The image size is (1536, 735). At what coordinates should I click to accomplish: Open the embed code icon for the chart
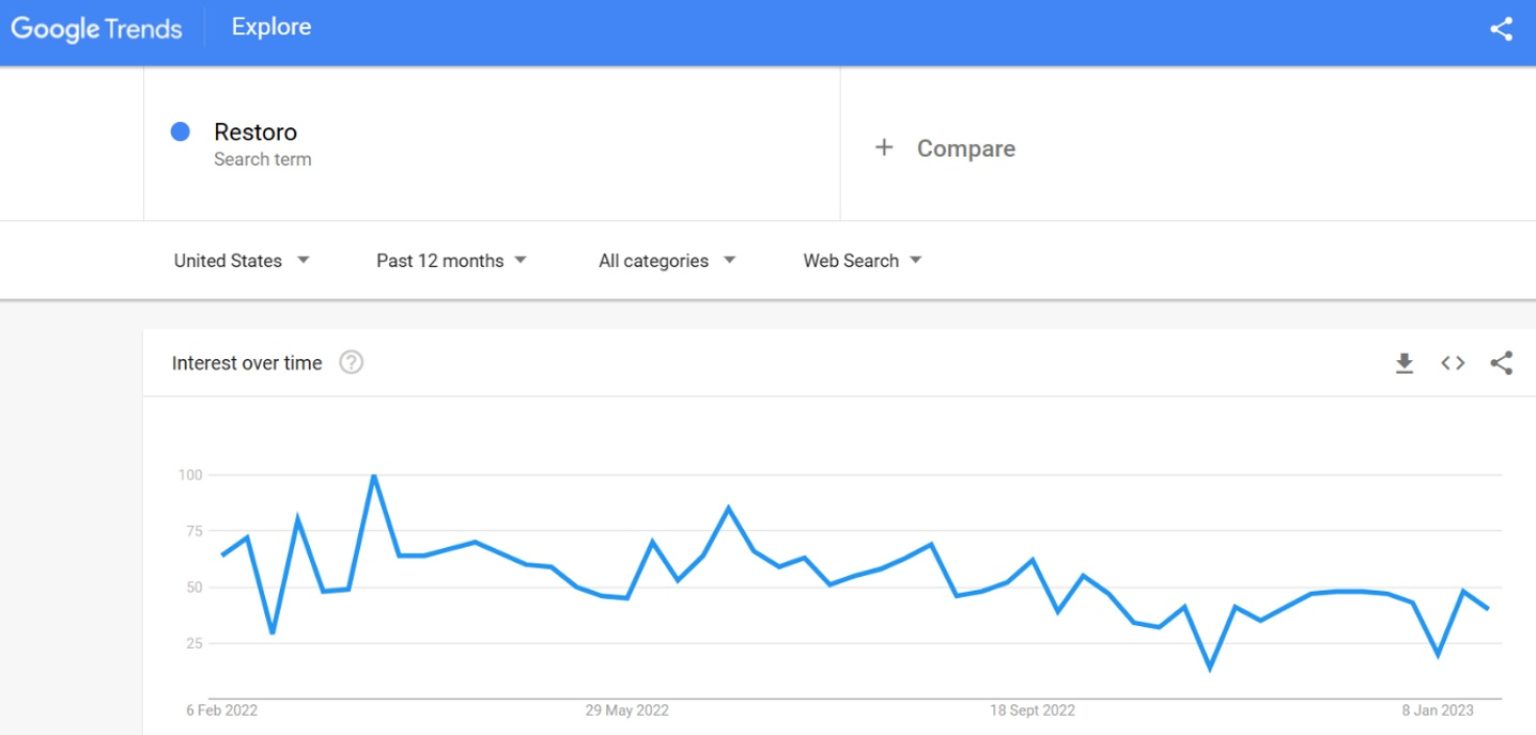(x=1453, y=363)
